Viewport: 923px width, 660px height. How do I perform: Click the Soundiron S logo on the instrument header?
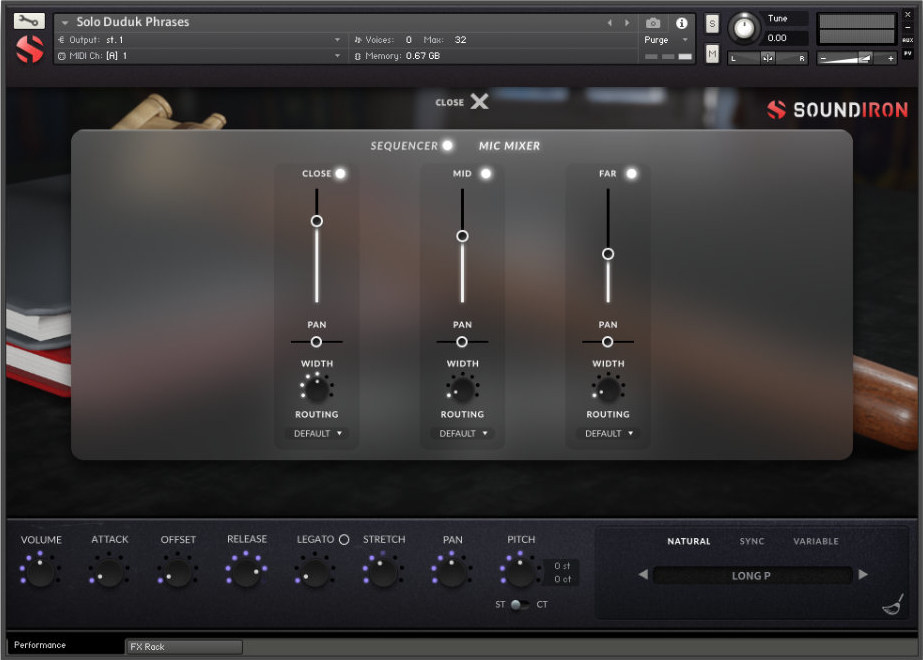coord(28,47)
